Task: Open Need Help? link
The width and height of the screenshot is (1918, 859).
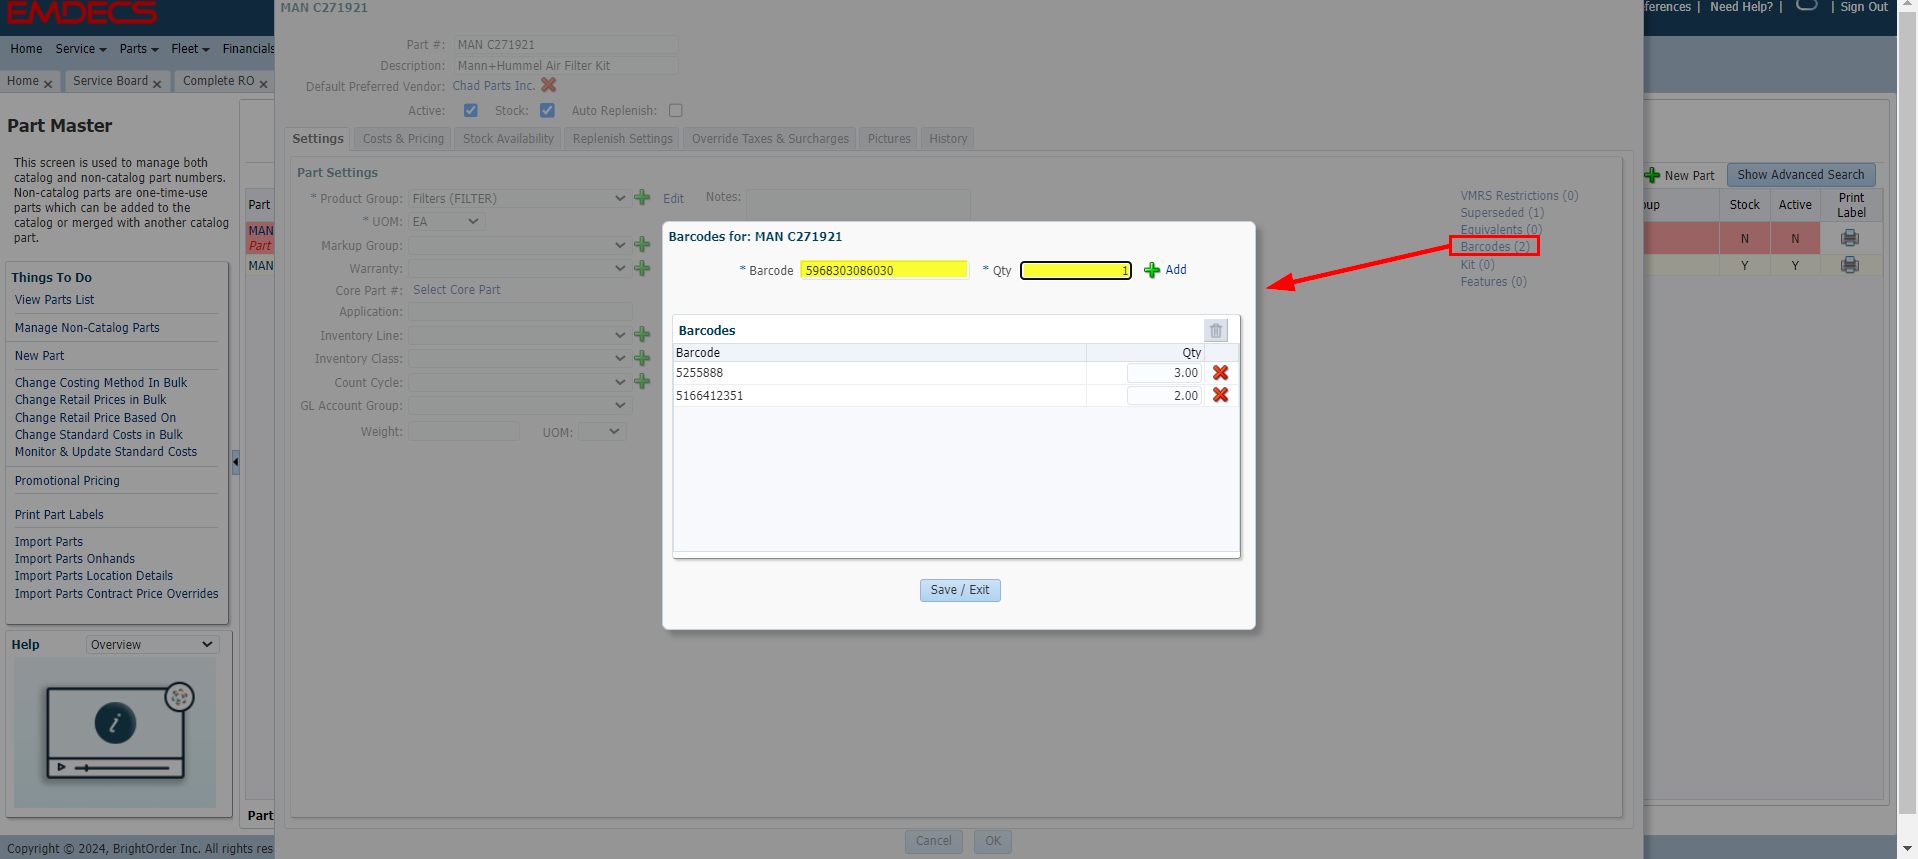Action: [x=1741, y=7]
